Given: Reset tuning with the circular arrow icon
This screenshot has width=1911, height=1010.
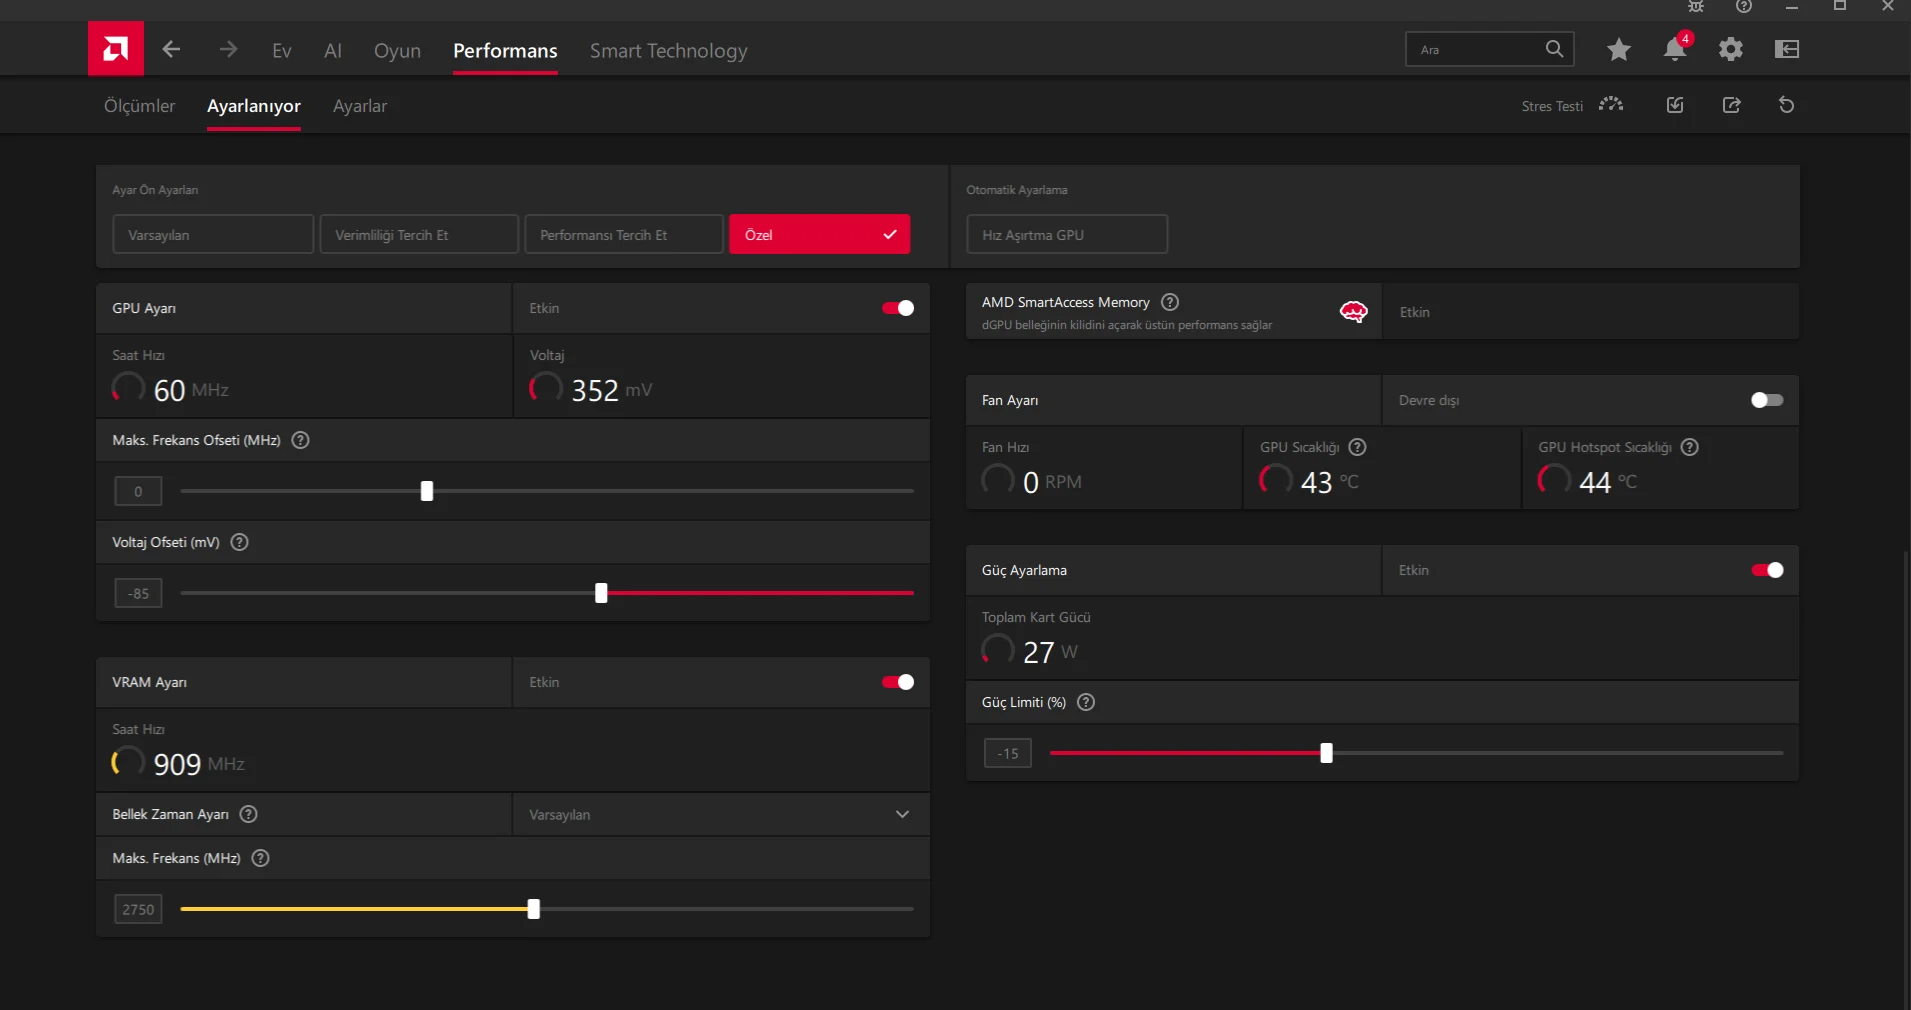Looking at the screenshot, I should pos(1786,105).
